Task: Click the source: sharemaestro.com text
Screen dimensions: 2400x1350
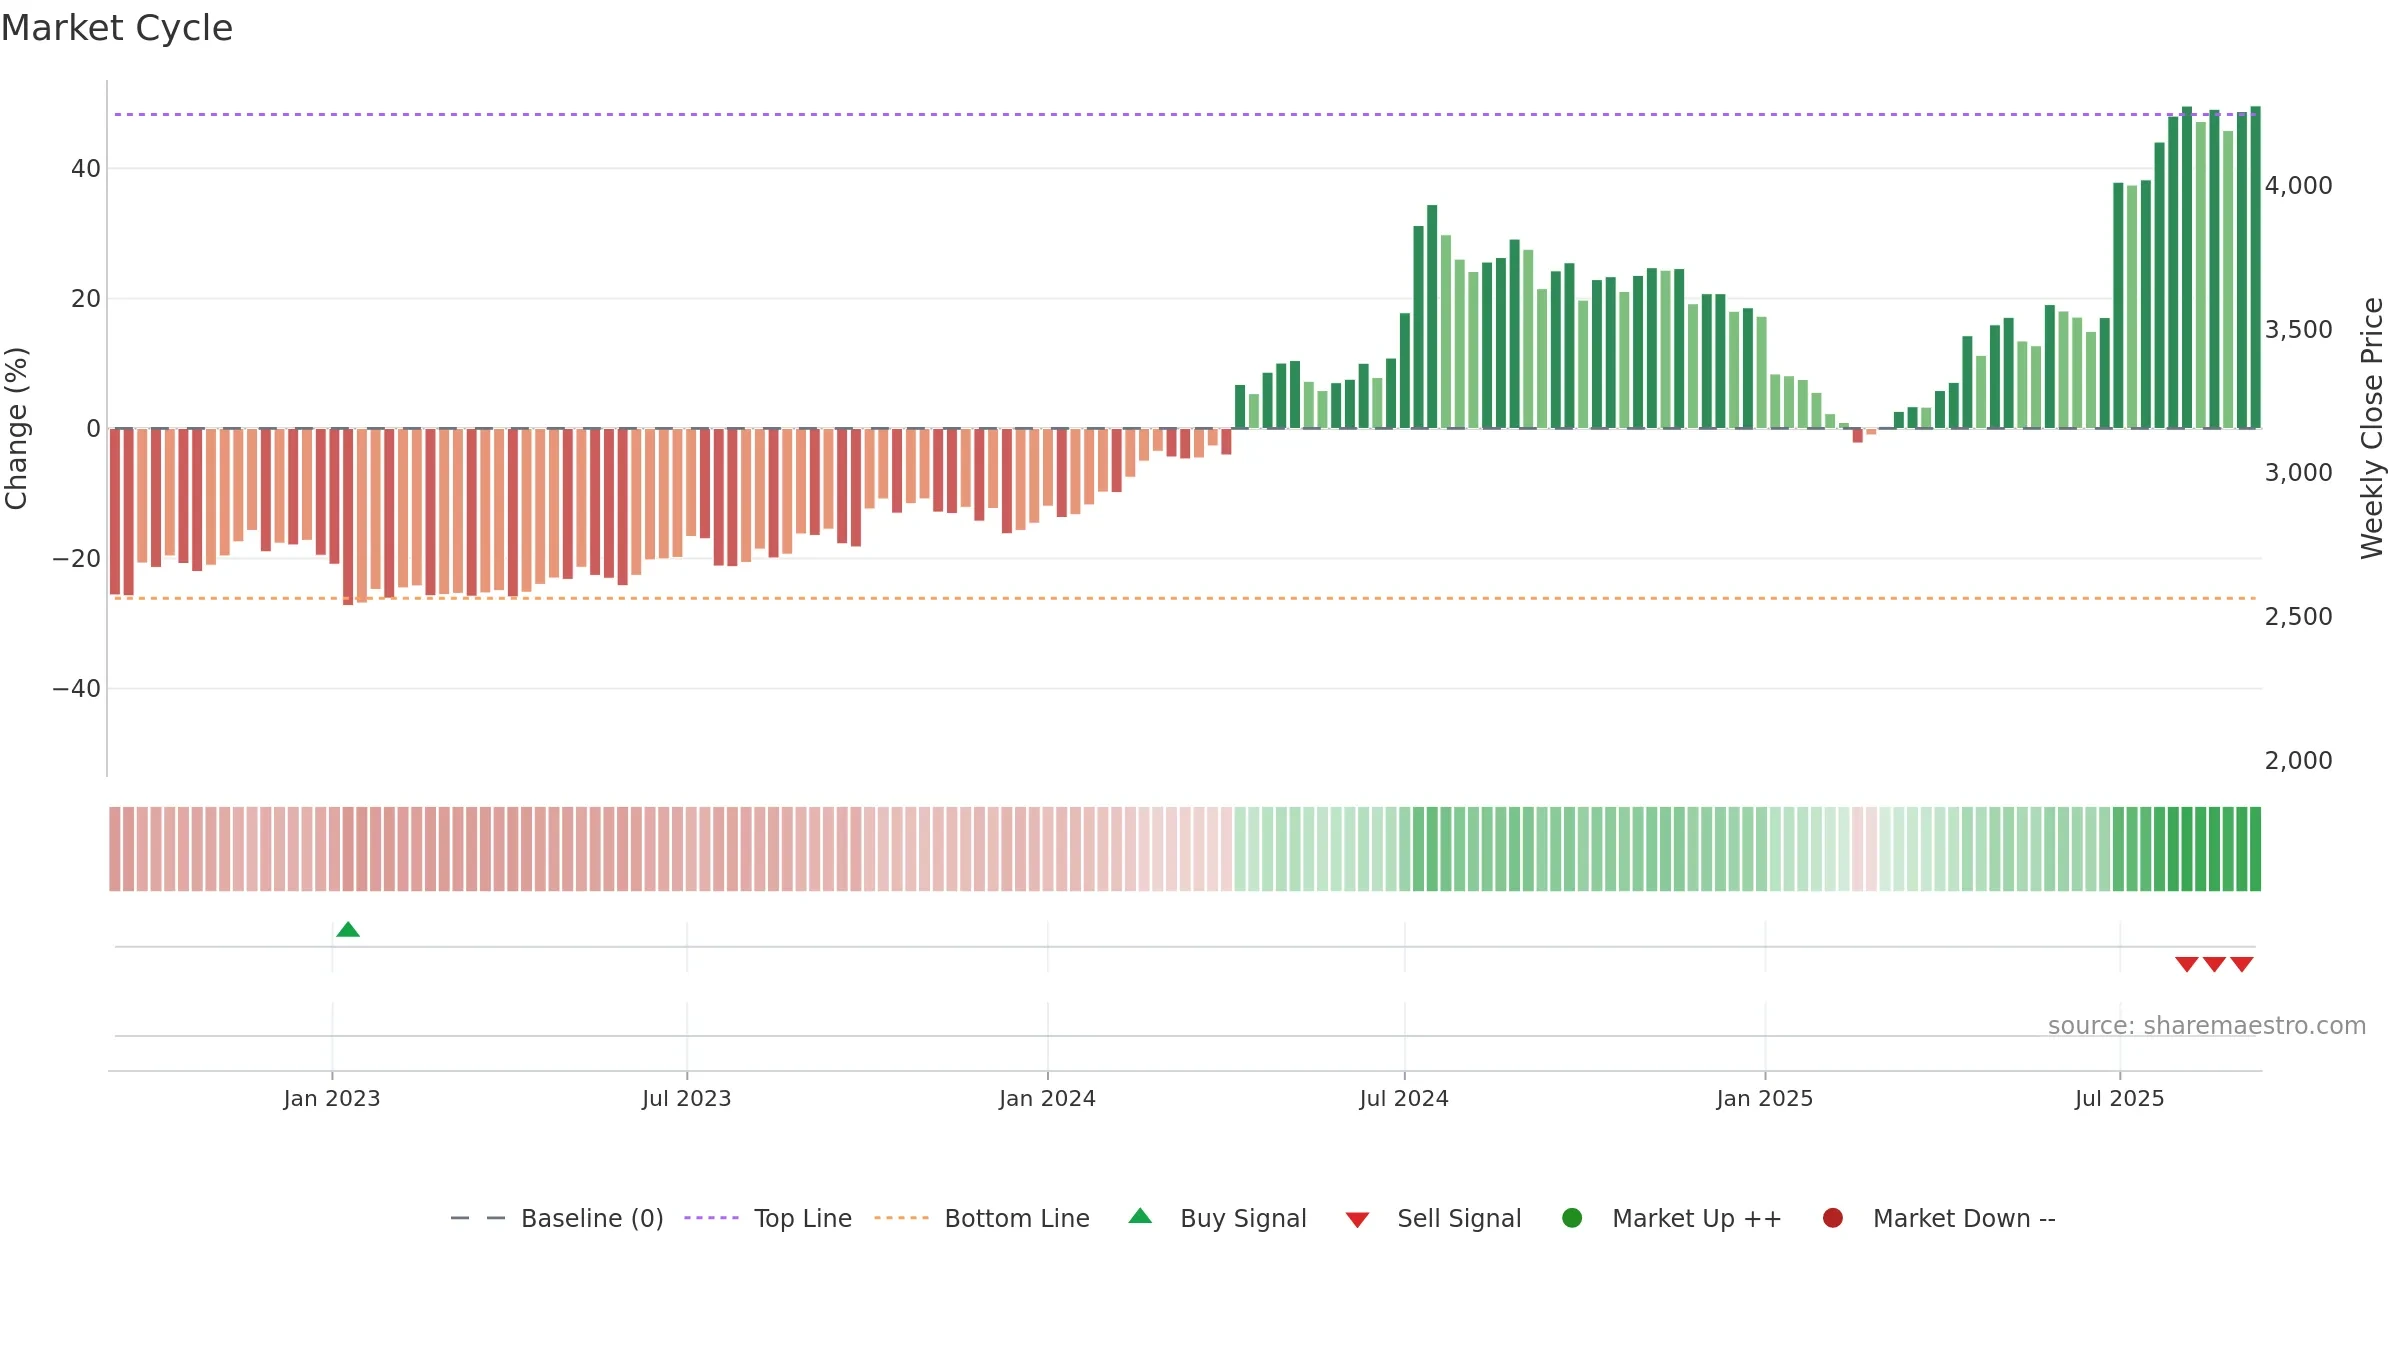Action: coord(2207,1026)
